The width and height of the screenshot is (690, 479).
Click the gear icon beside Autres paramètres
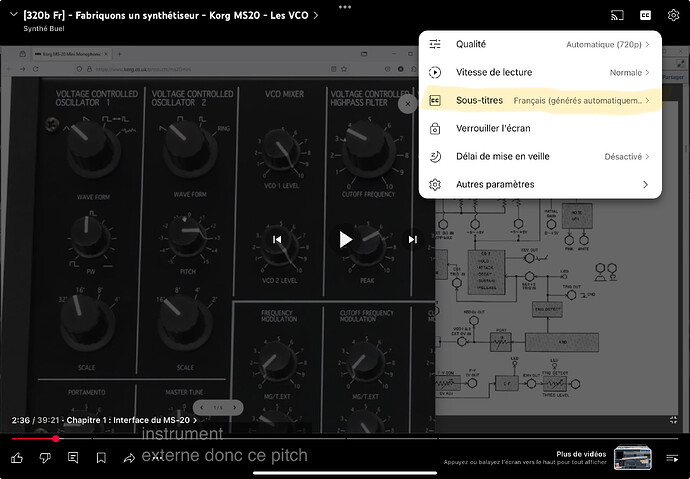coord(435,184)
